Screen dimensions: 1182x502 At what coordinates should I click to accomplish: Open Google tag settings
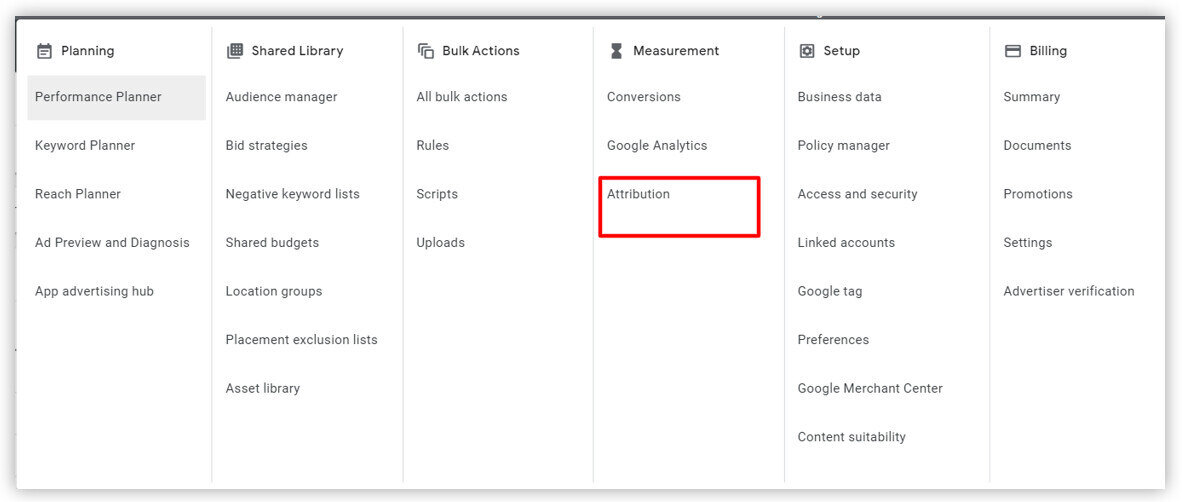pyautogui.click(x=830, y=291)
